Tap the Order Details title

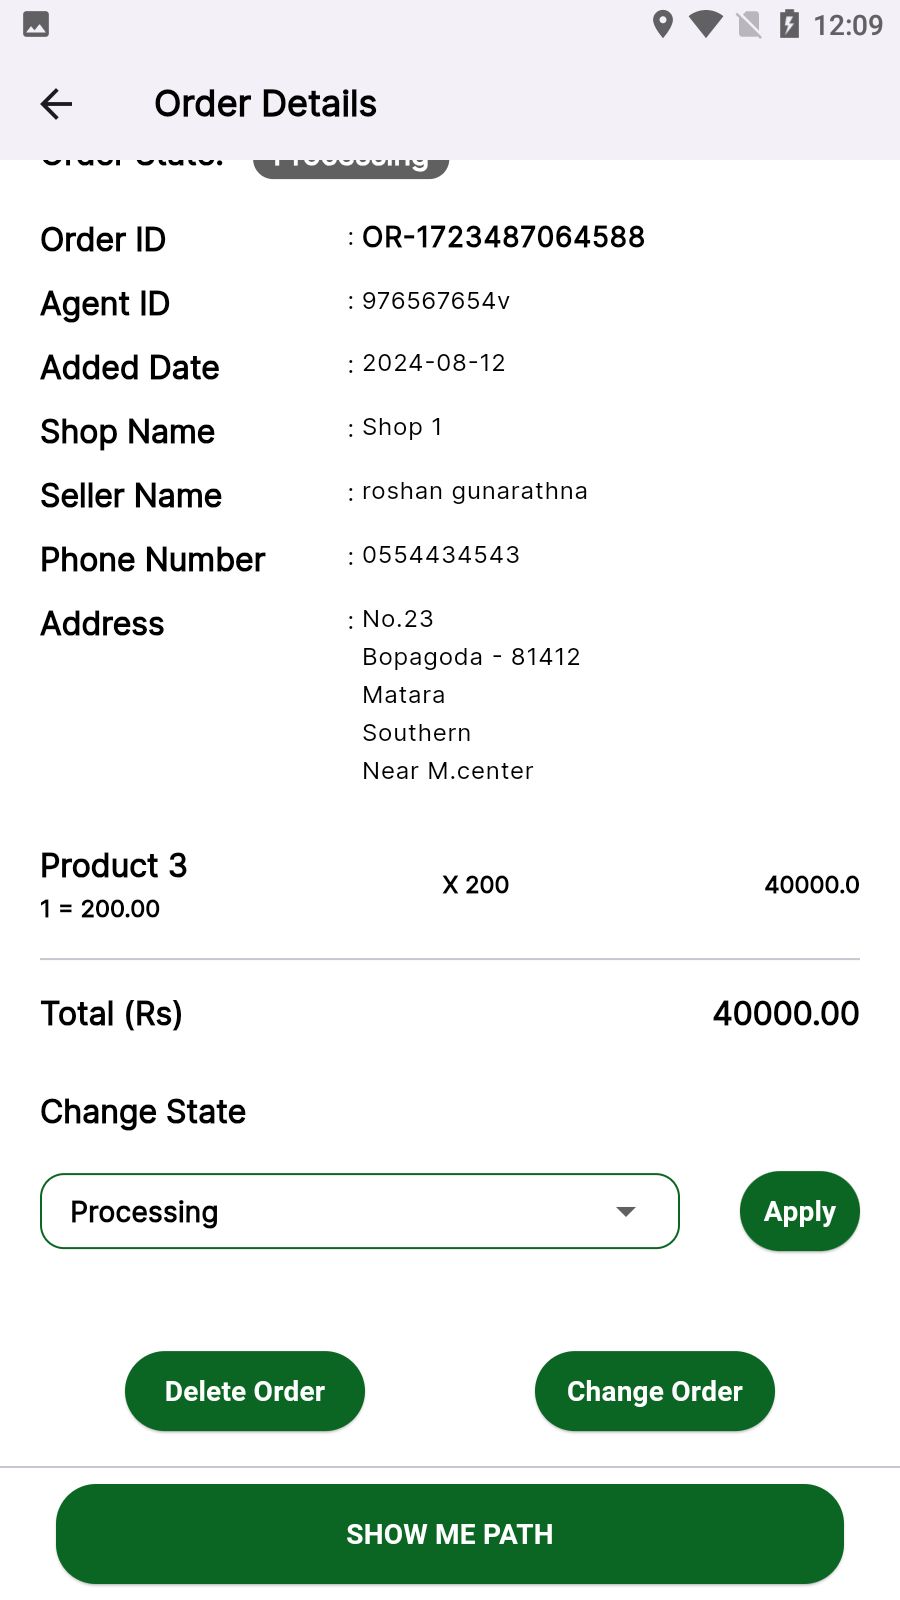(265, 104)
